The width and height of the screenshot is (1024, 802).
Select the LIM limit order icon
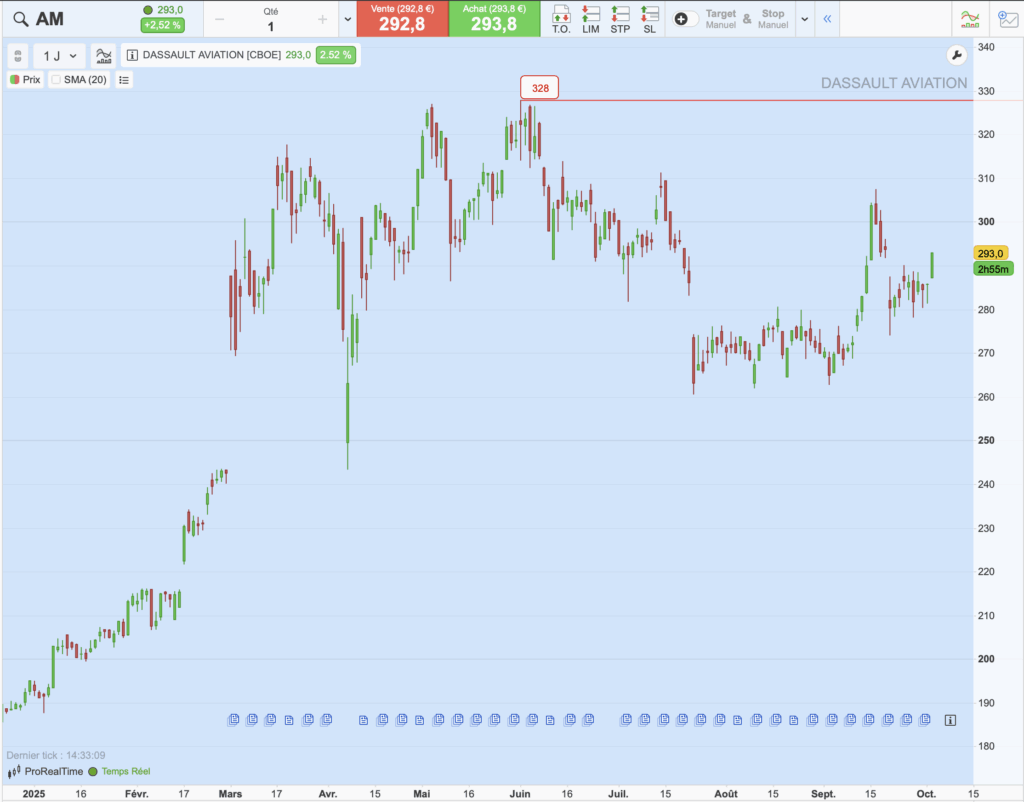pyautogui.click(x=591, y=18)
